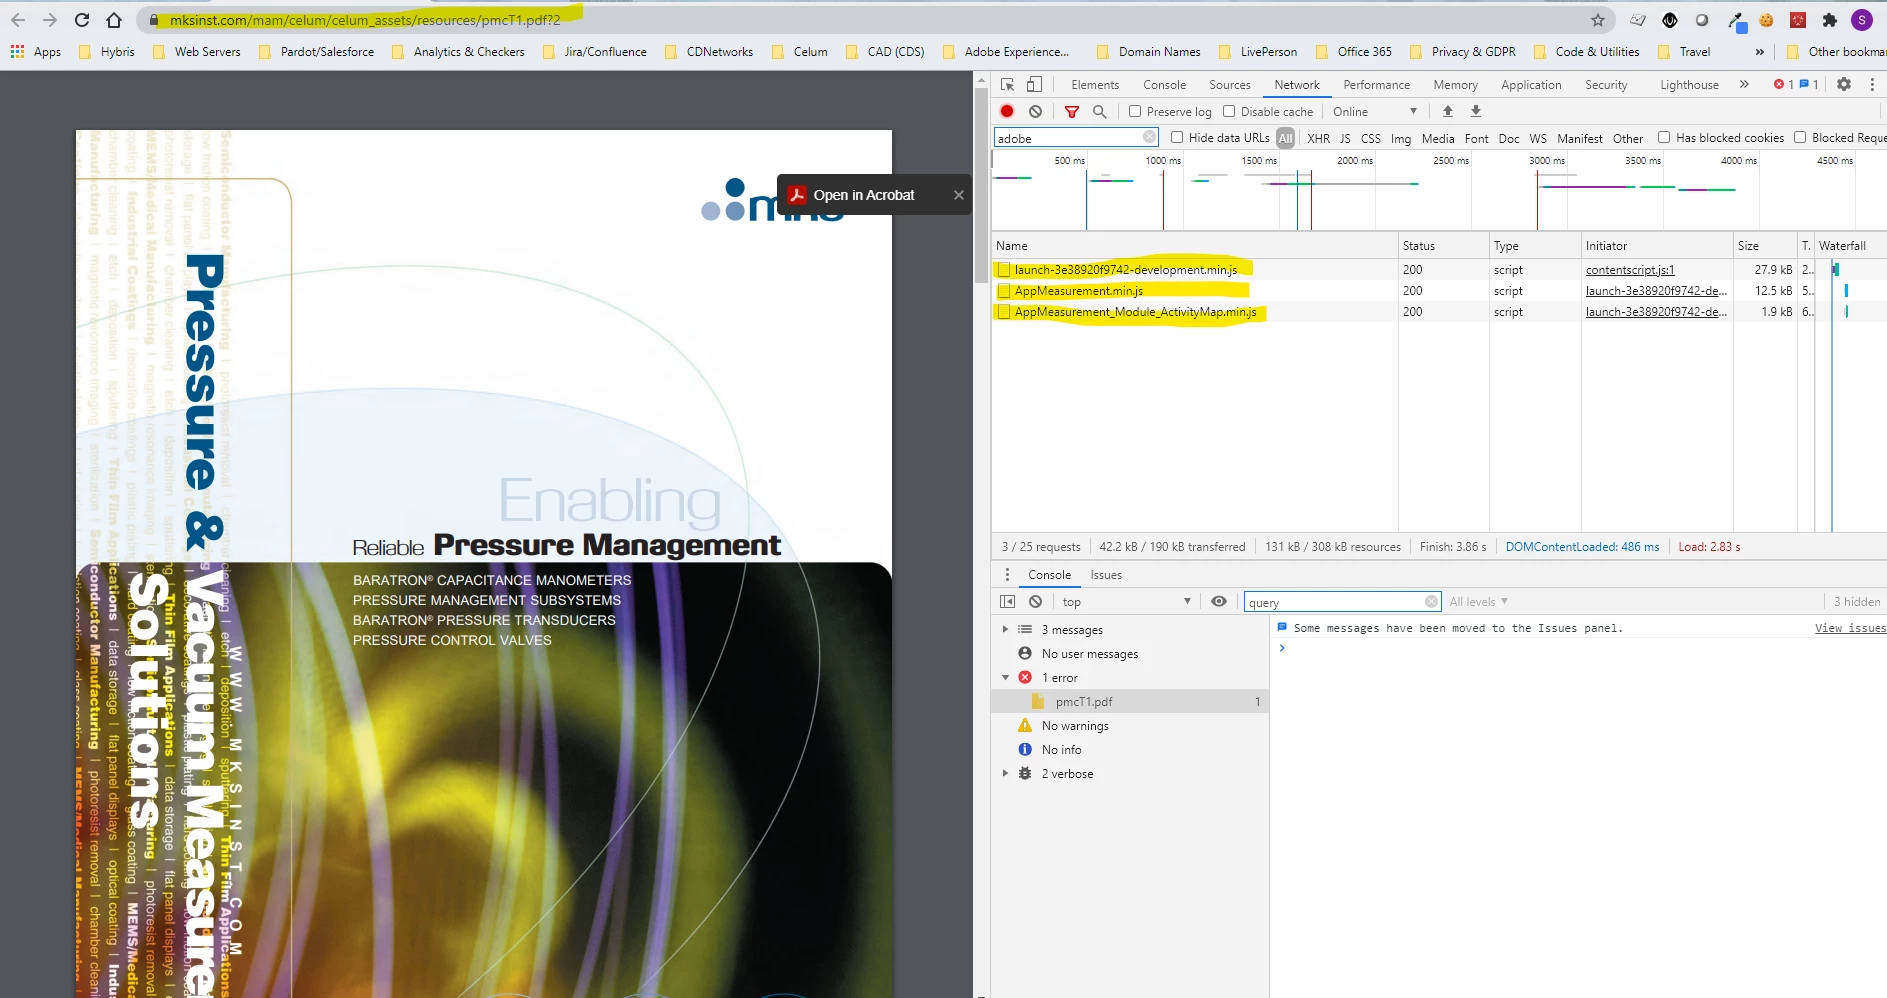
Task: Check Hide data URLs
Action: [1177, 137]
